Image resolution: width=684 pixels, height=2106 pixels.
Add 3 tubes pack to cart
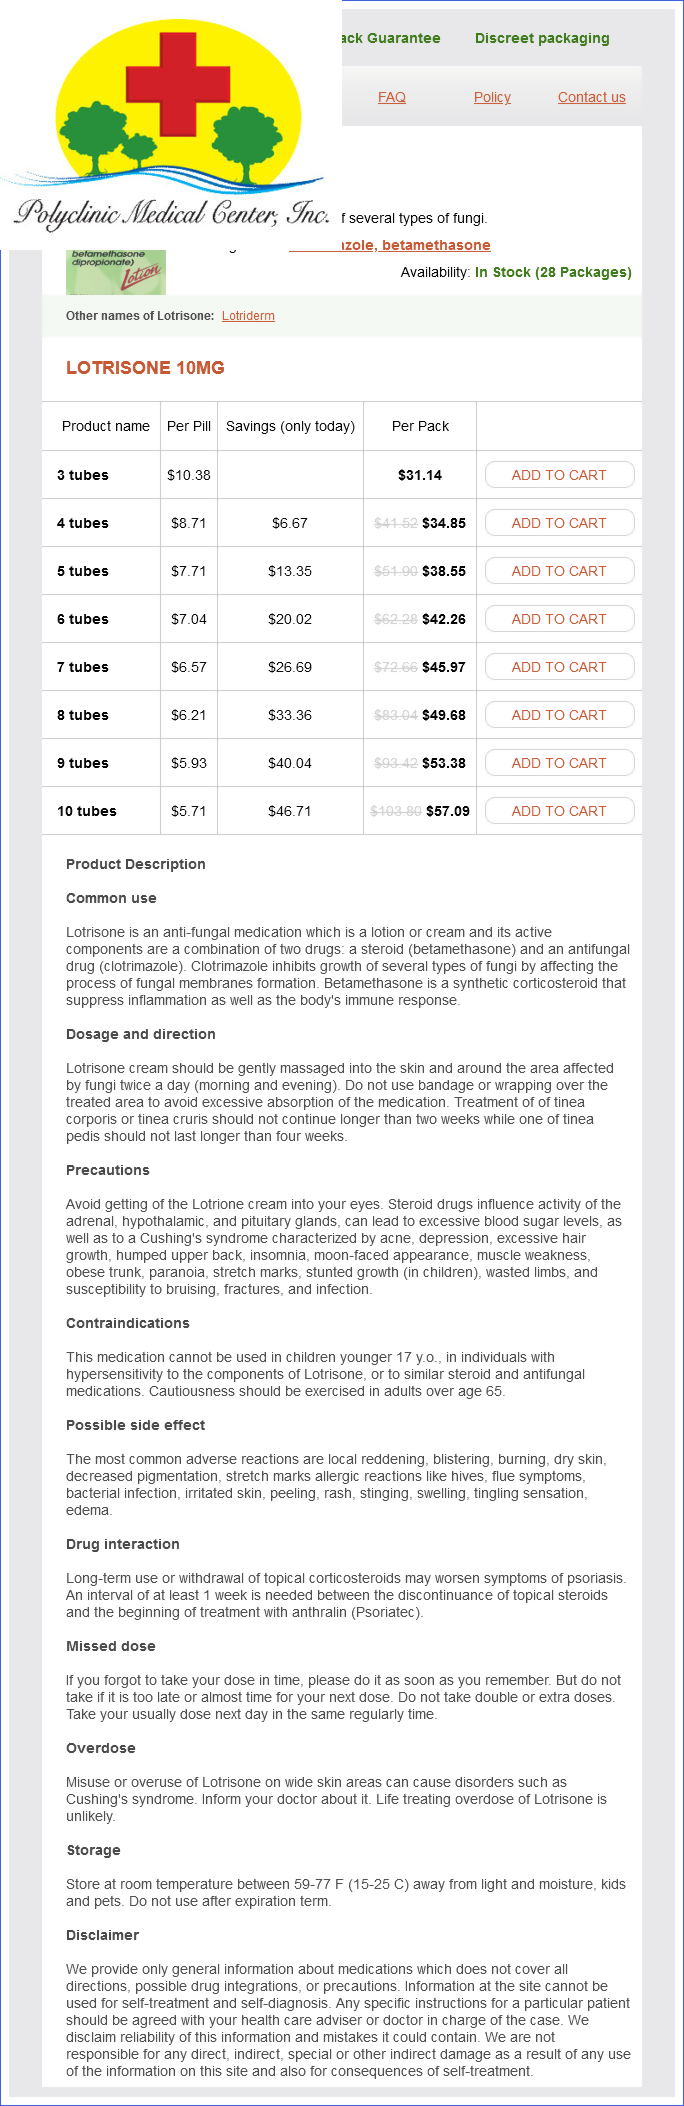click(x=559, y=475)
